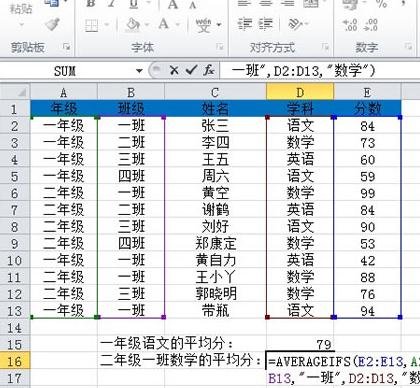Click the 学科 header cell

300,109
